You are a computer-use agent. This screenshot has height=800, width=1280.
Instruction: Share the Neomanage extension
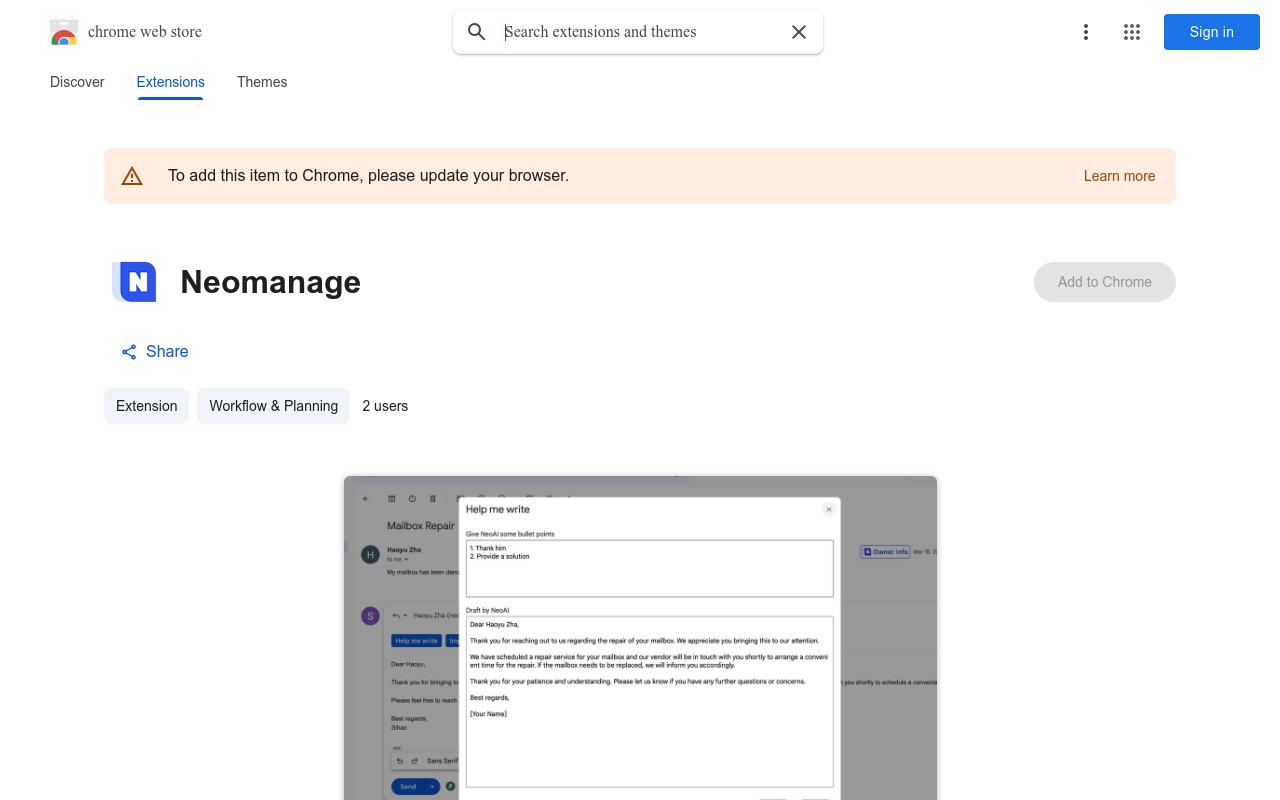click(x=155, y=351)
